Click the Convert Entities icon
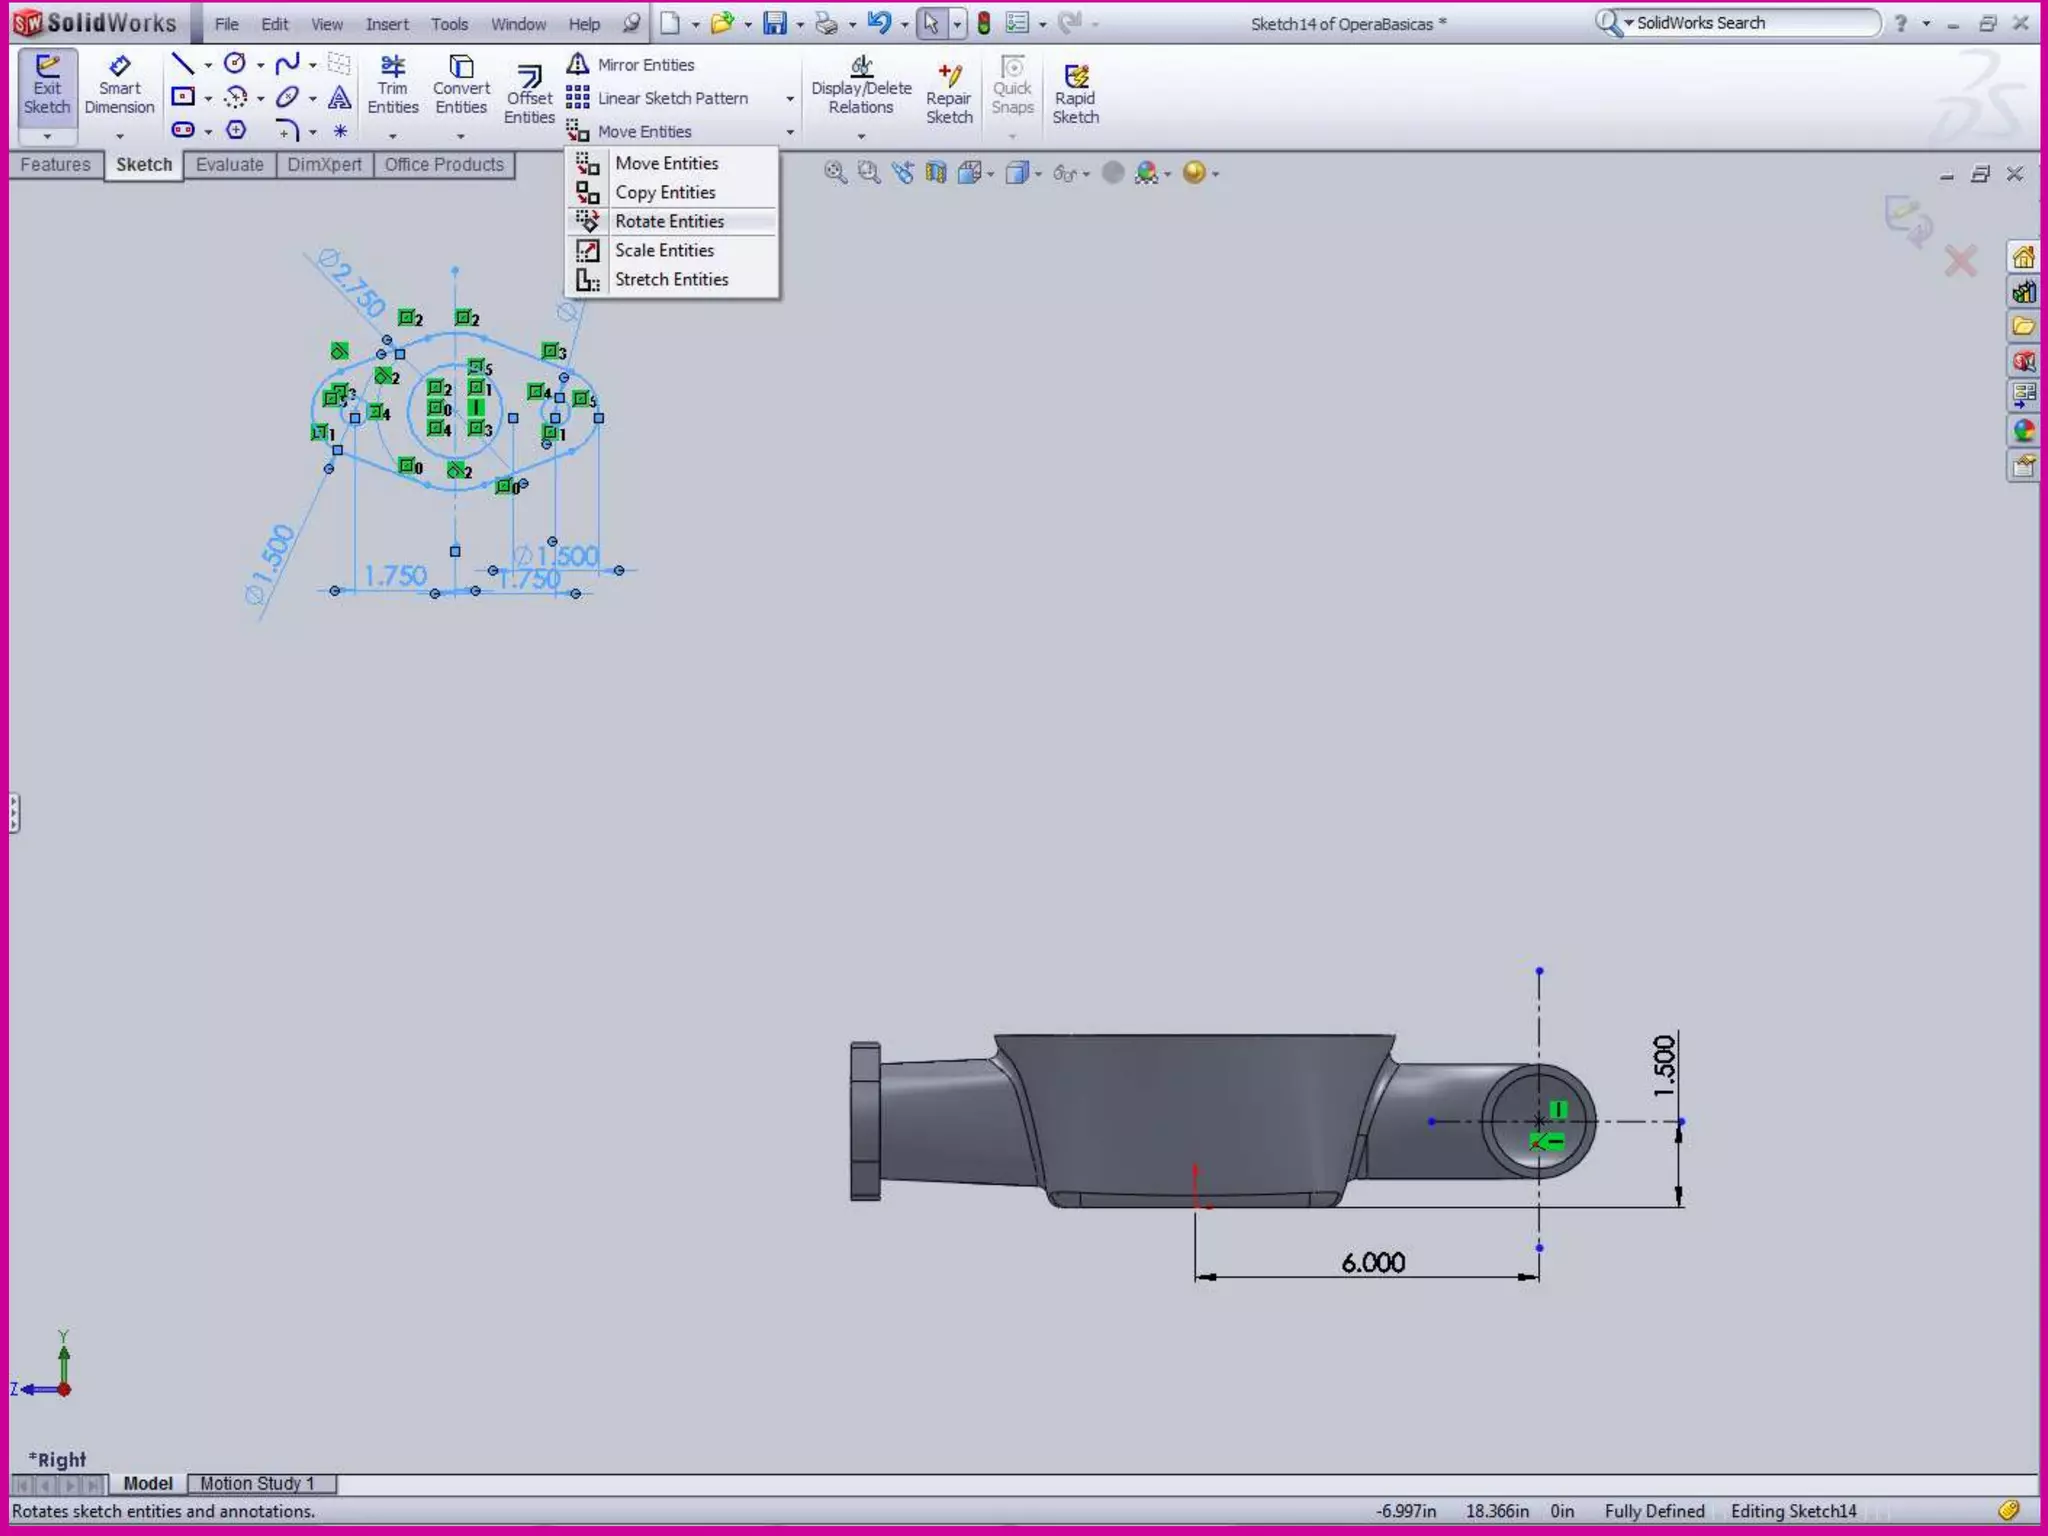The height and width of the screenshot is (1536, 2048). click(x=461, y=68)
